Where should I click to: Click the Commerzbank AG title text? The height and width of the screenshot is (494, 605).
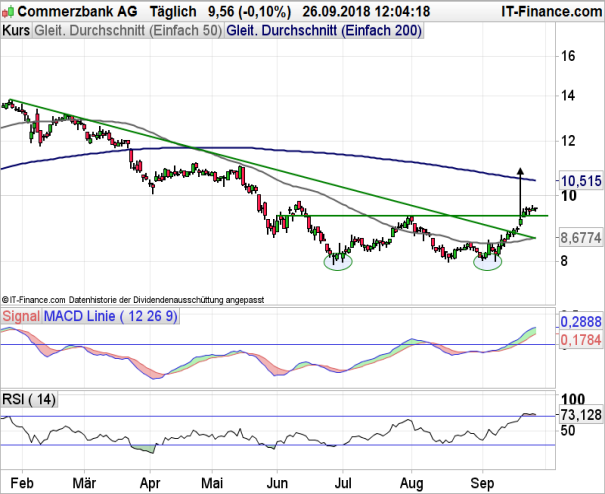[77, 12]
